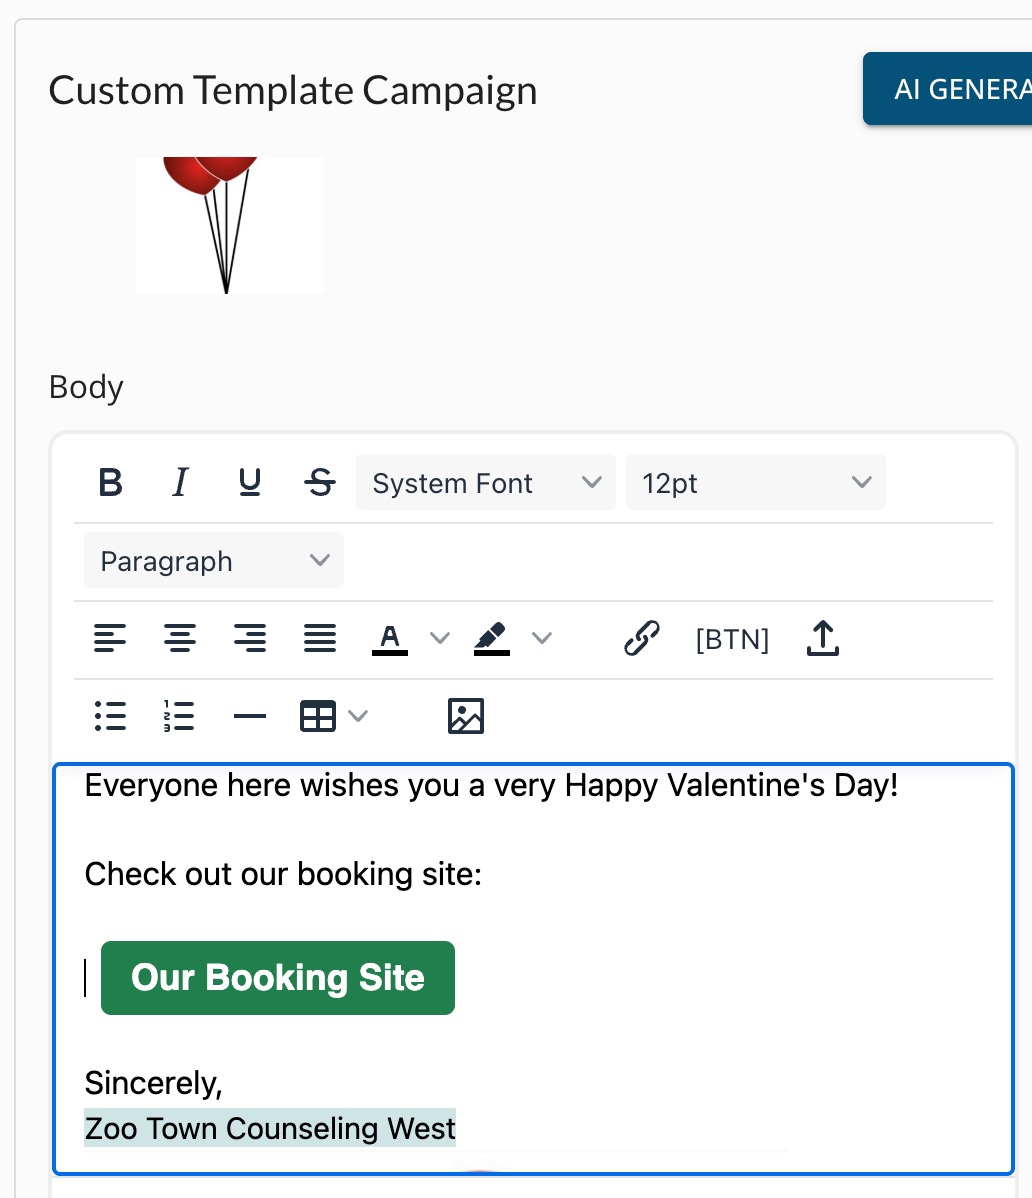
Task: Toggle italic formatting
Action: [x=180, y=483]
